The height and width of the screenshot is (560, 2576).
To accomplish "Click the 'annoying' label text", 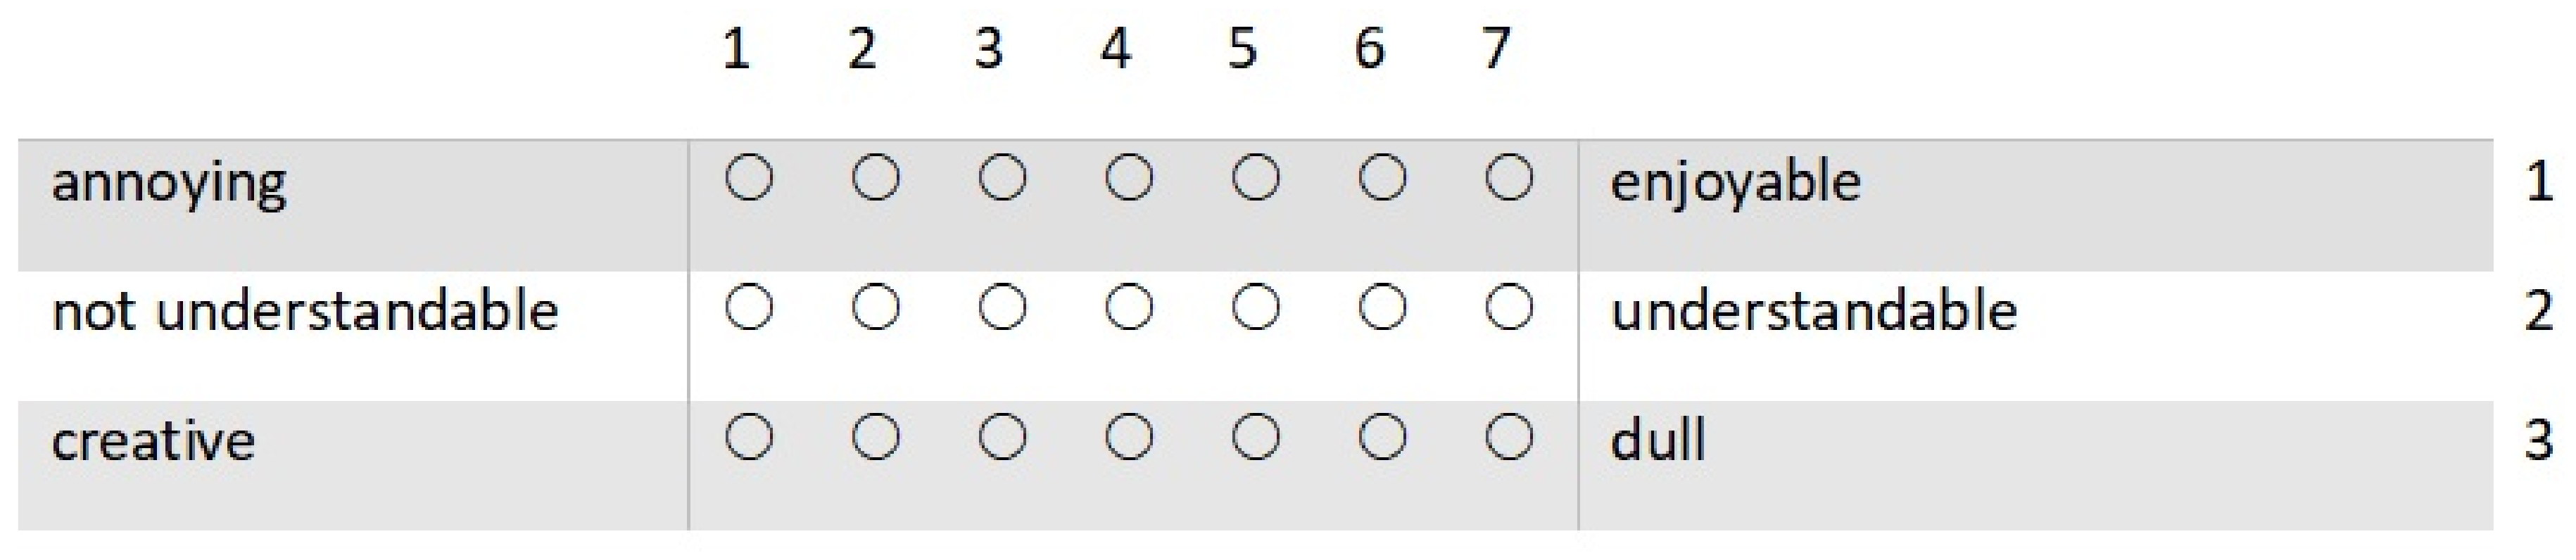I will click(169, 184).
